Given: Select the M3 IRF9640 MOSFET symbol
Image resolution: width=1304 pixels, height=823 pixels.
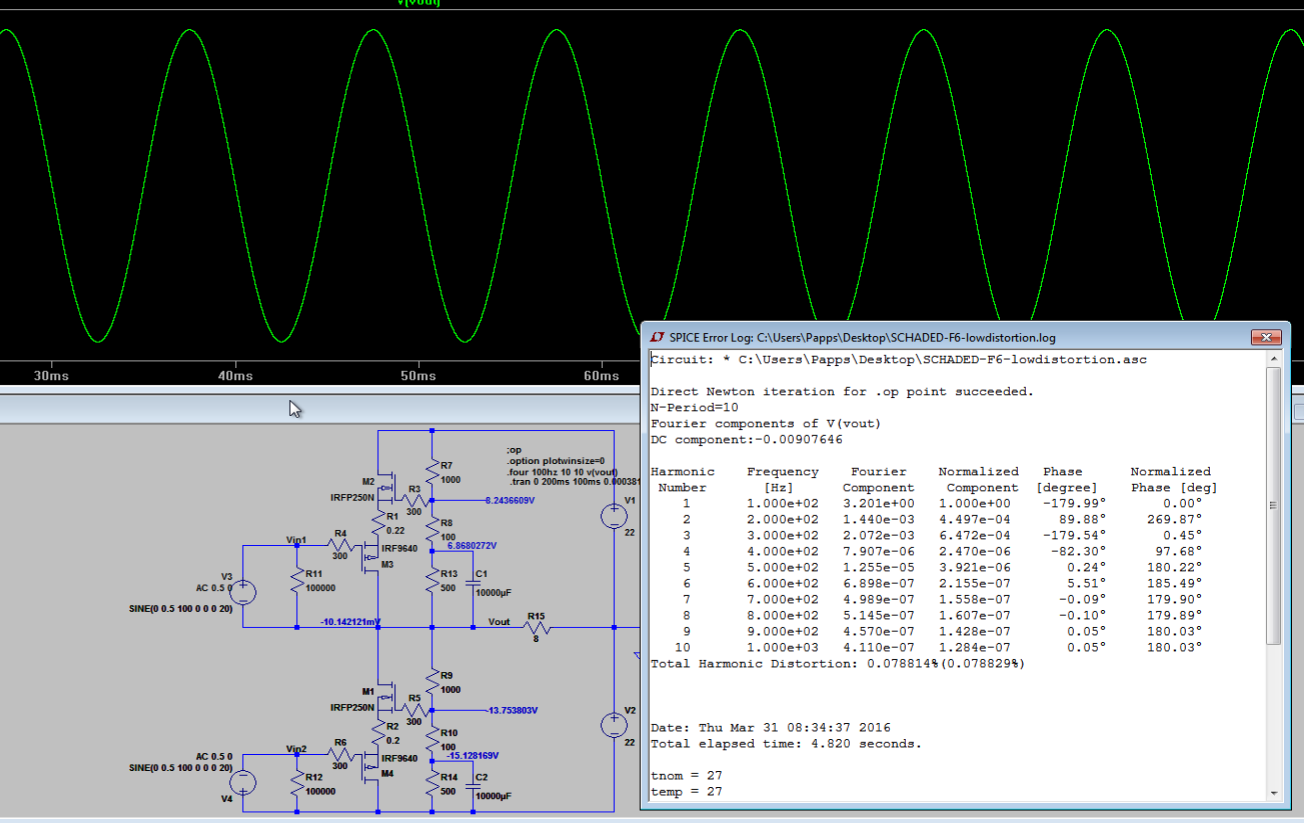Looking at the screenshot, I should (x=372, y=555).
